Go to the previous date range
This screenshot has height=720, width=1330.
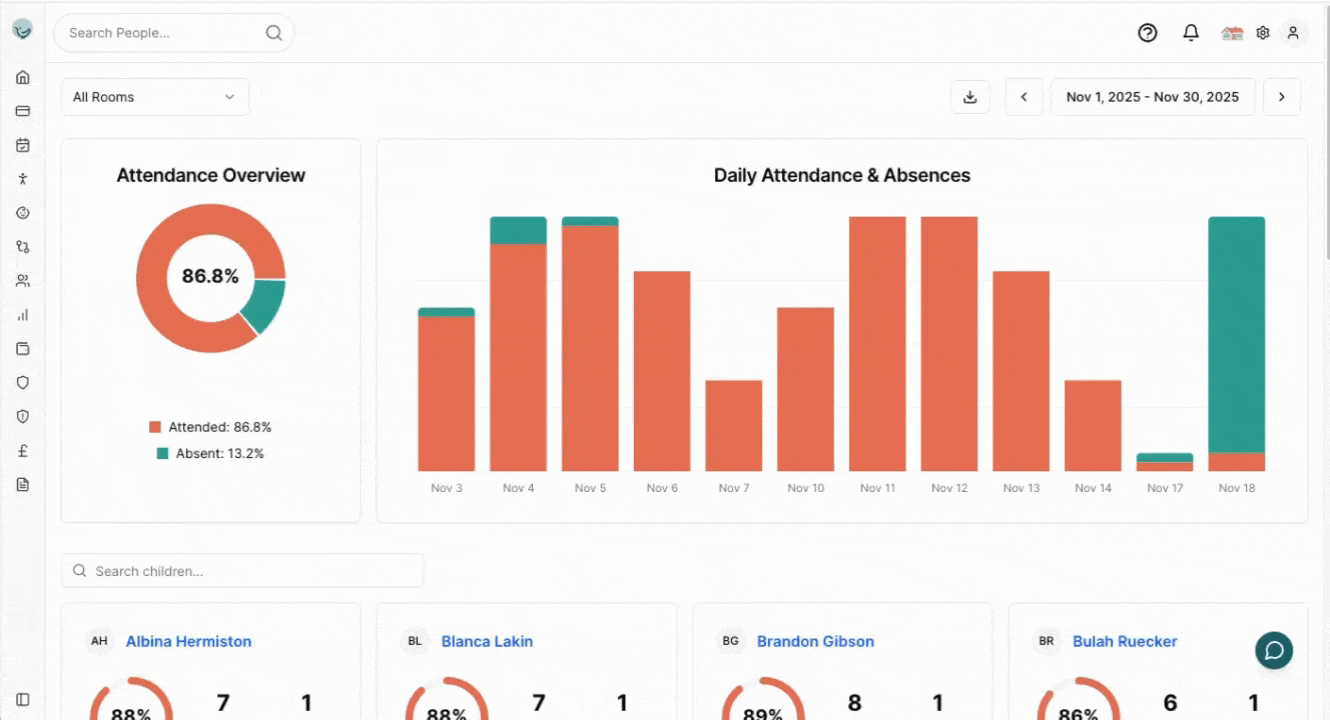pyautogui.click(x=1024, y=97)
